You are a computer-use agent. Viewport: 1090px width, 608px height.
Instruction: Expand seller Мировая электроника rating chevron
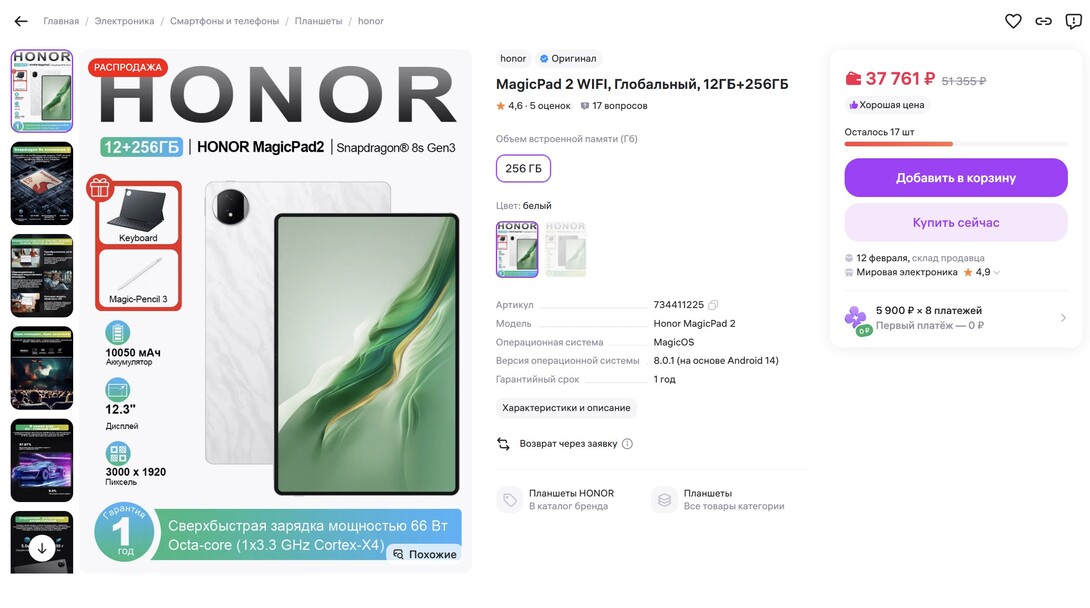click(x=997, y=272)
